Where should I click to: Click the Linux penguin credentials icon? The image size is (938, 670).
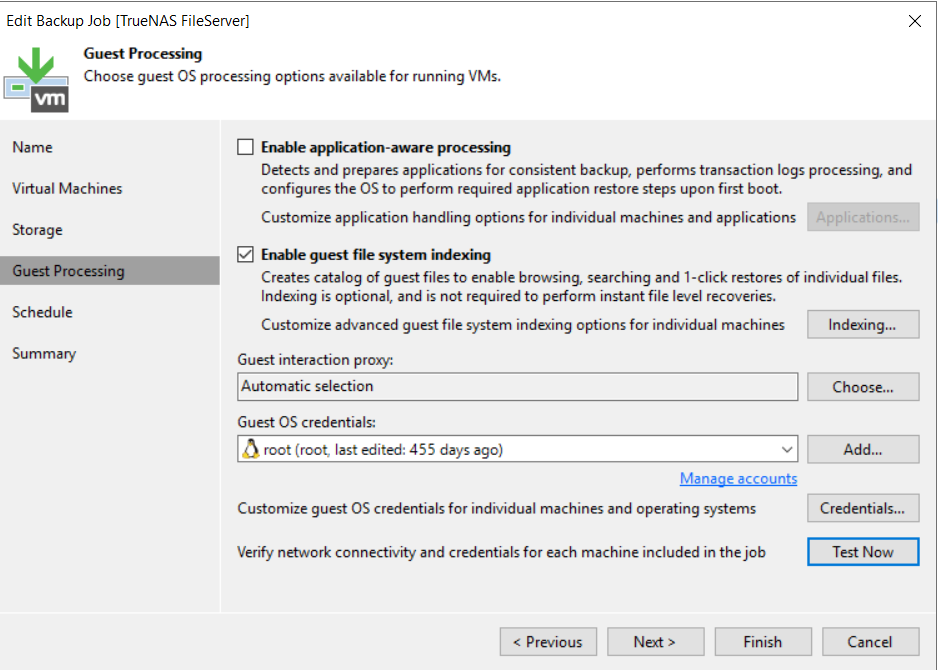[x=251, y=449]
